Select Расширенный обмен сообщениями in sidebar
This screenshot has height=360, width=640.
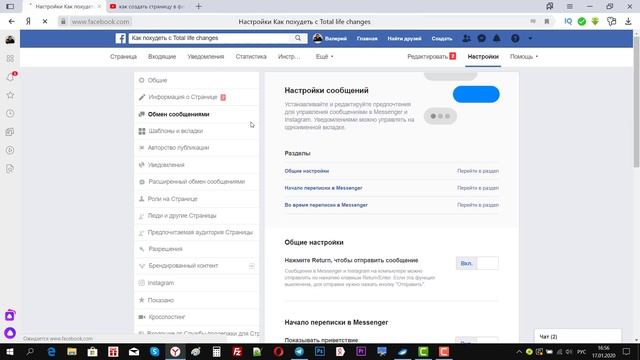[x=197, y=182]
